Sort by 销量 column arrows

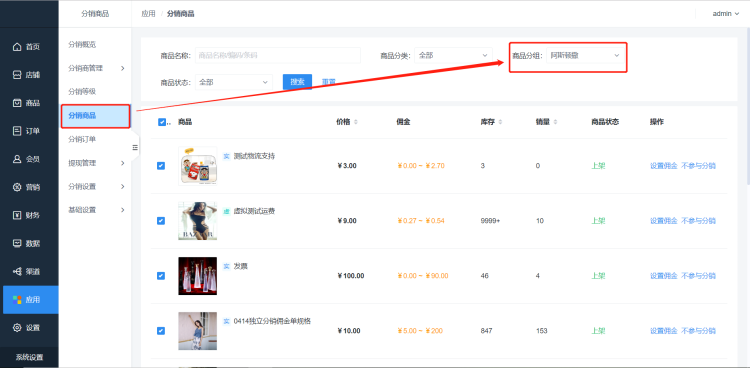(555, 122)
